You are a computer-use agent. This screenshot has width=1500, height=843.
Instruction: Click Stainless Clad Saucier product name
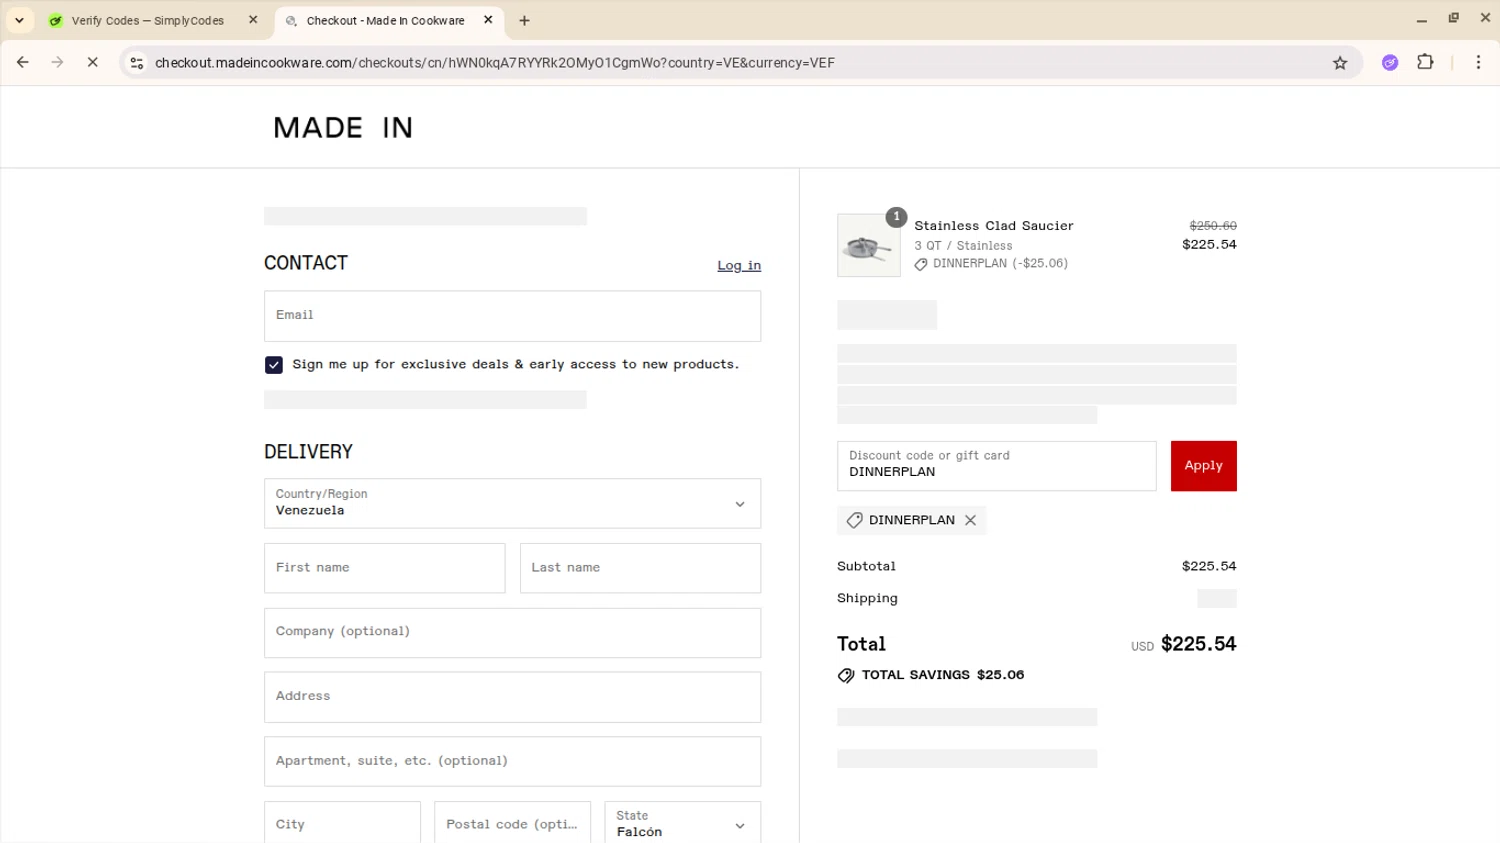994,226
